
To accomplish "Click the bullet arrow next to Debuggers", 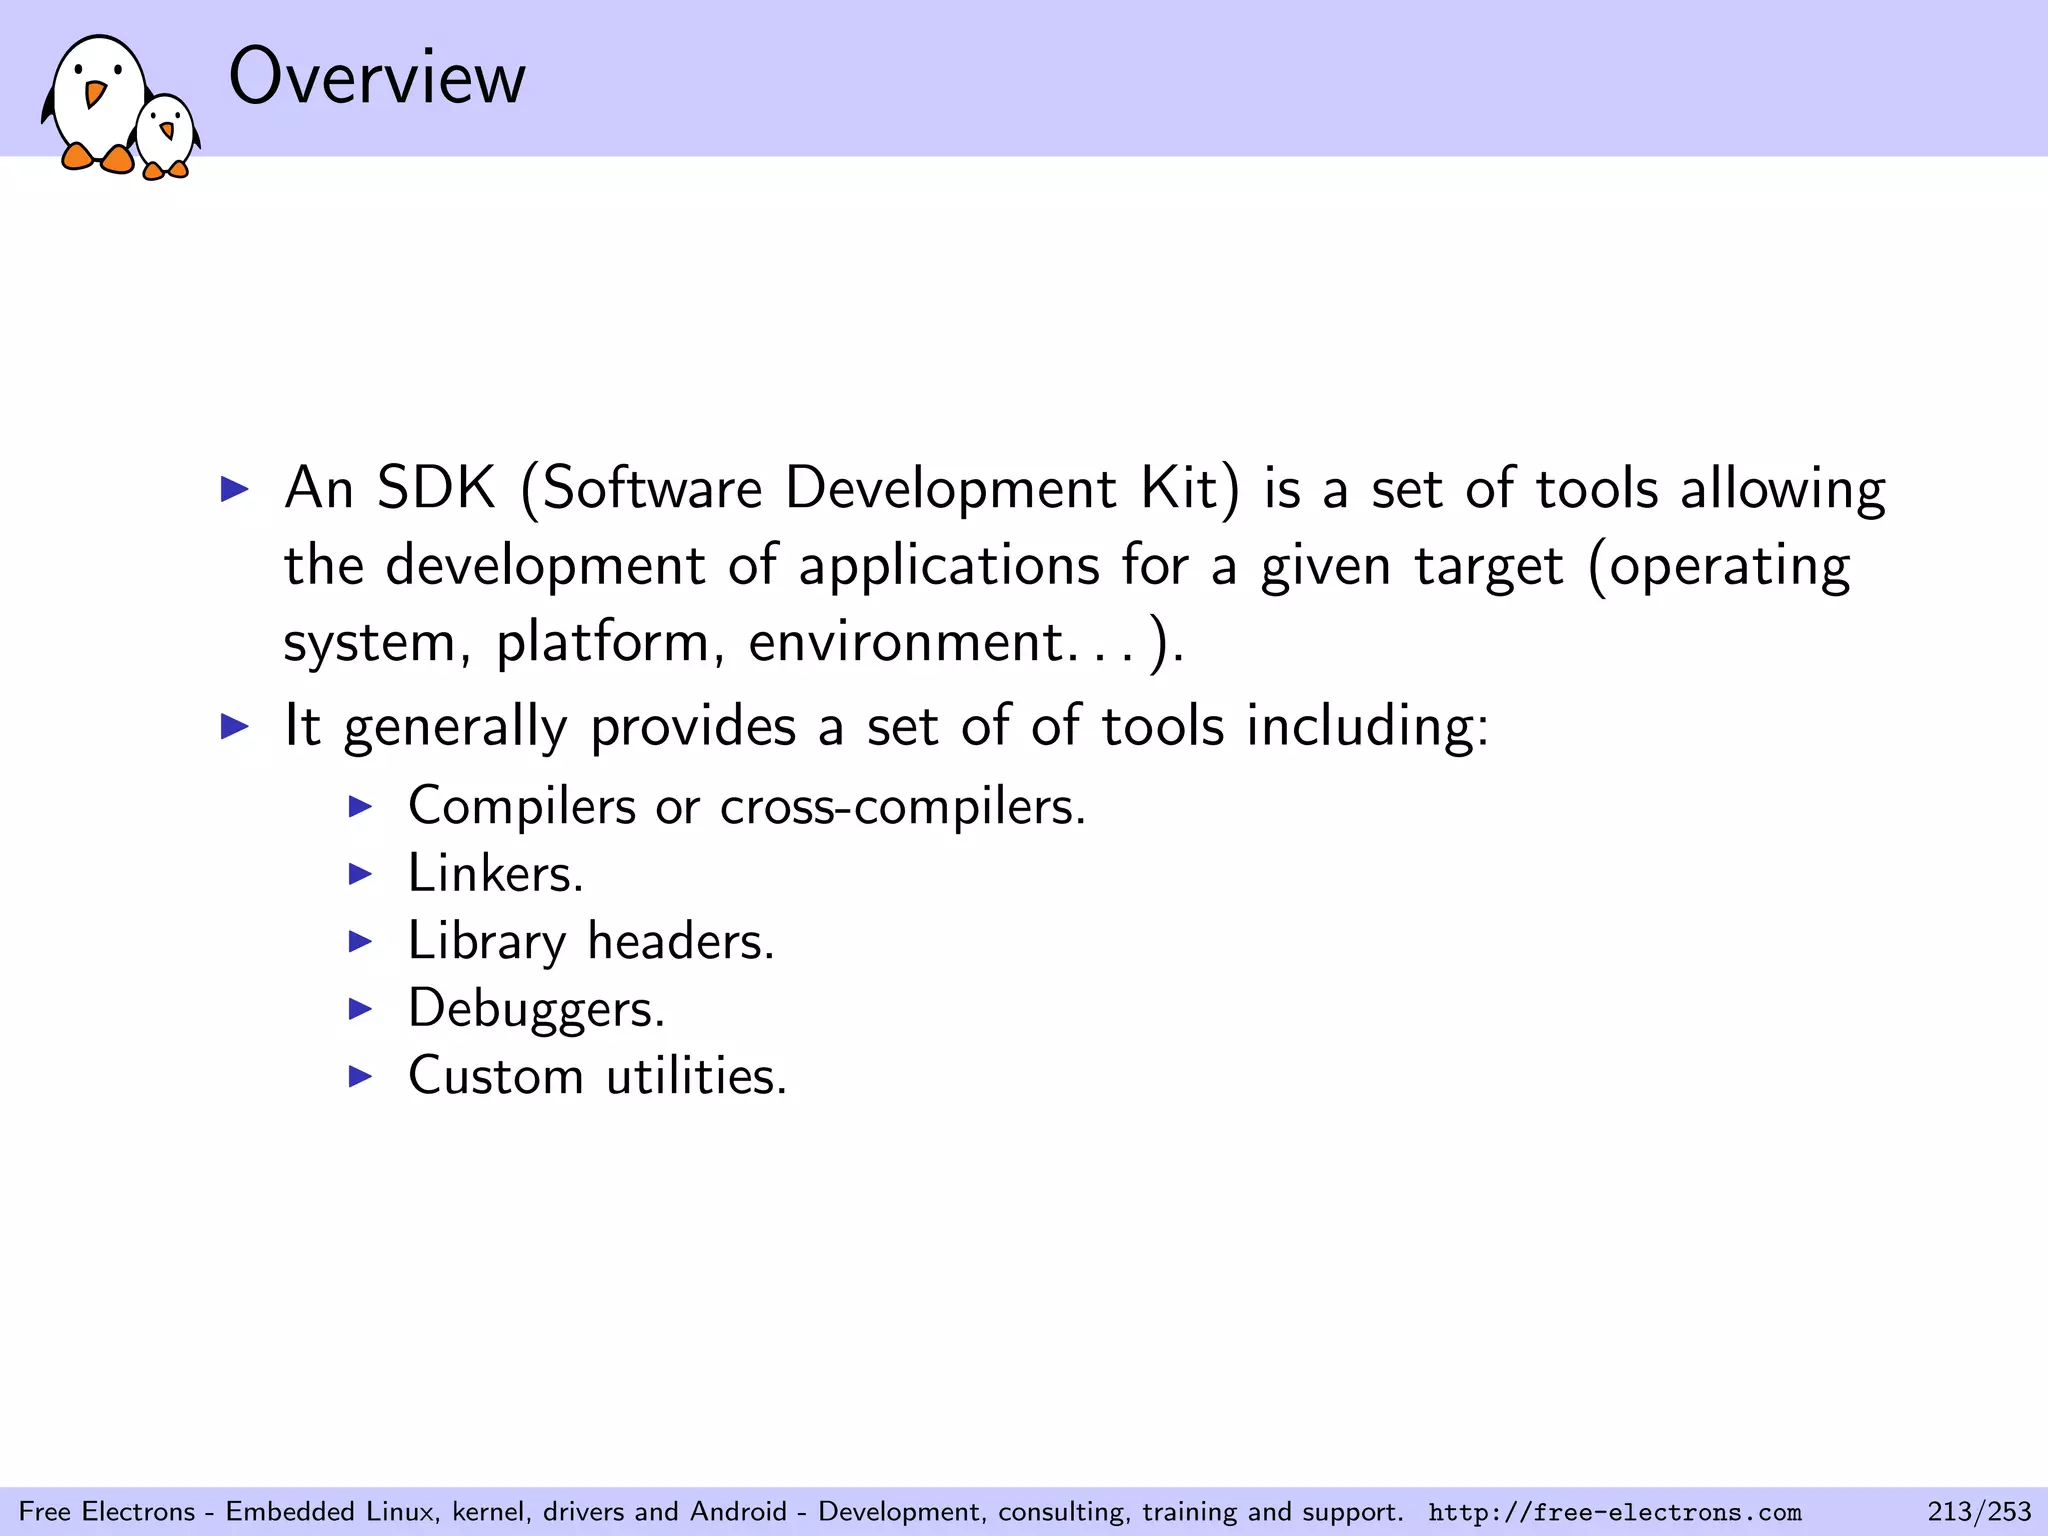I will point(360,1008).
